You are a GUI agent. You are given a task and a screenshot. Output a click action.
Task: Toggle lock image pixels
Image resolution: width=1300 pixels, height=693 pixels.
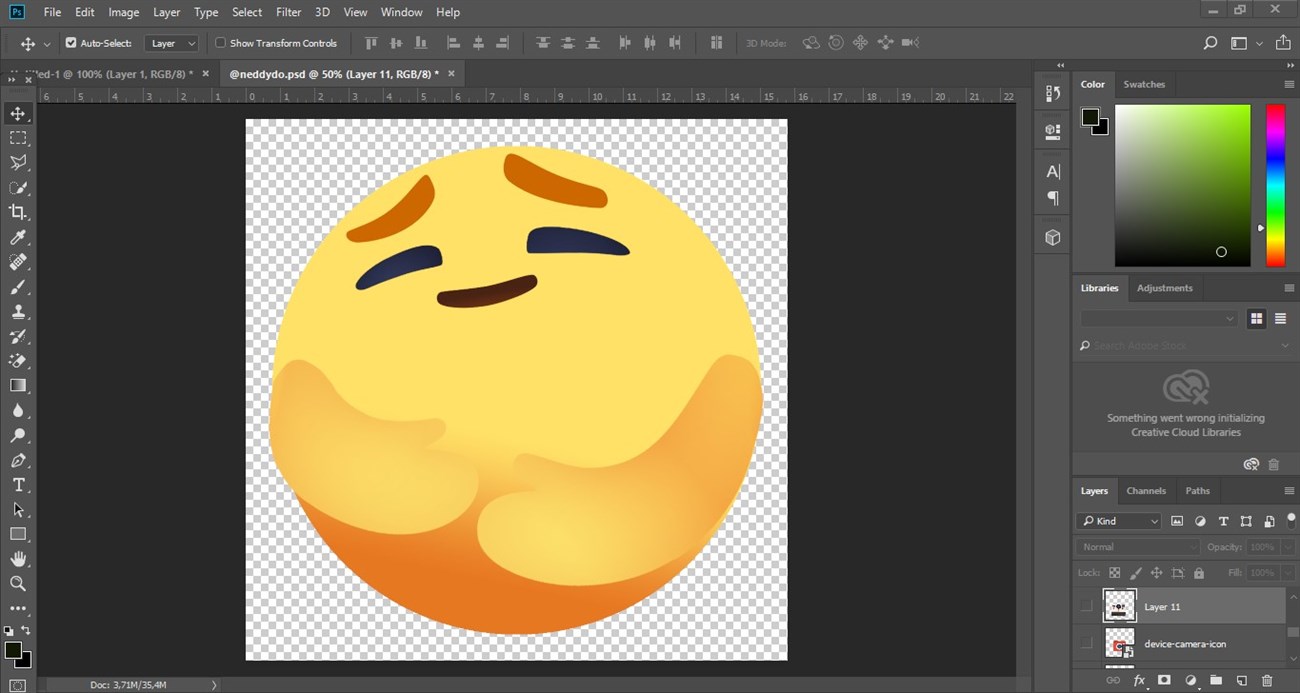coord(1136,573)
